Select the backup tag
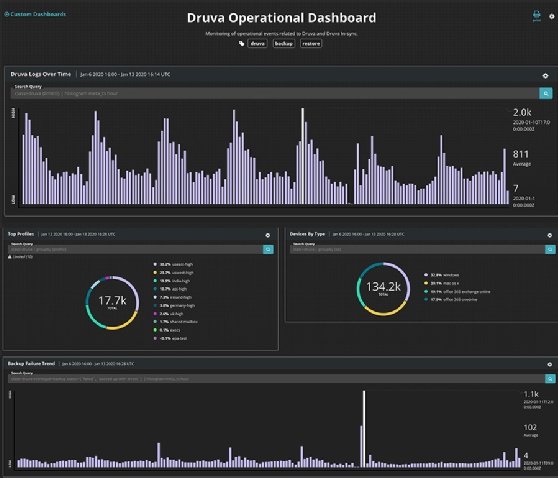Screen dimensions: 558x478 click(x=284, y=43)
